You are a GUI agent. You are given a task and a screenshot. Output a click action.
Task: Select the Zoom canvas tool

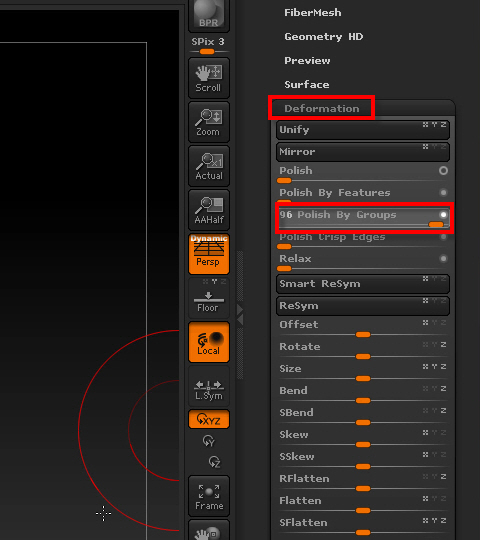[209, 122]
